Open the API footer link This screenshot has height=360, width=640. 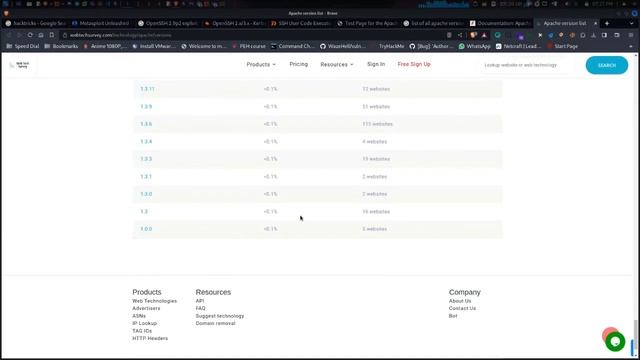(200, 301)
